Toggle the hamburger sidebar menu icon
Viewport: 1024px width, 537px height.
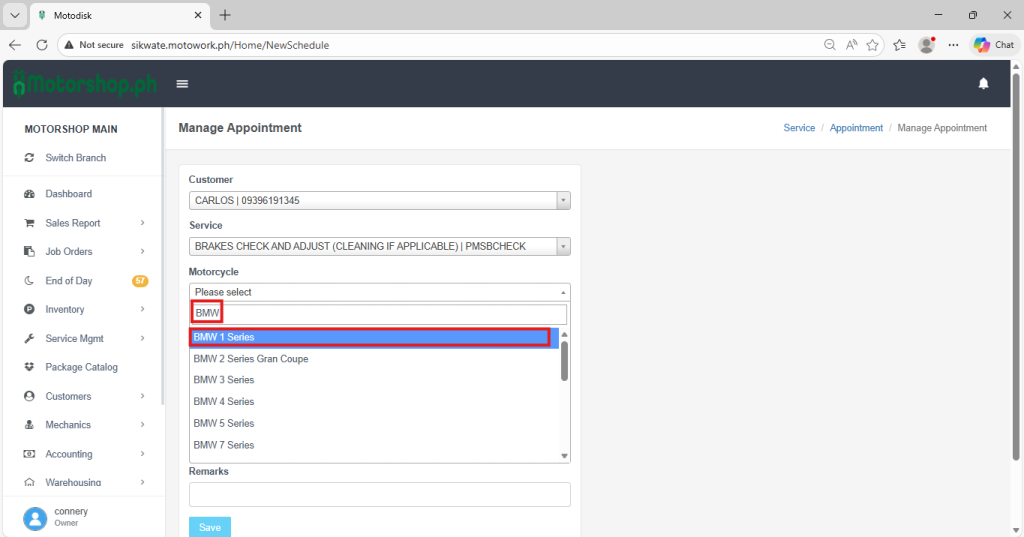[182, 84]
